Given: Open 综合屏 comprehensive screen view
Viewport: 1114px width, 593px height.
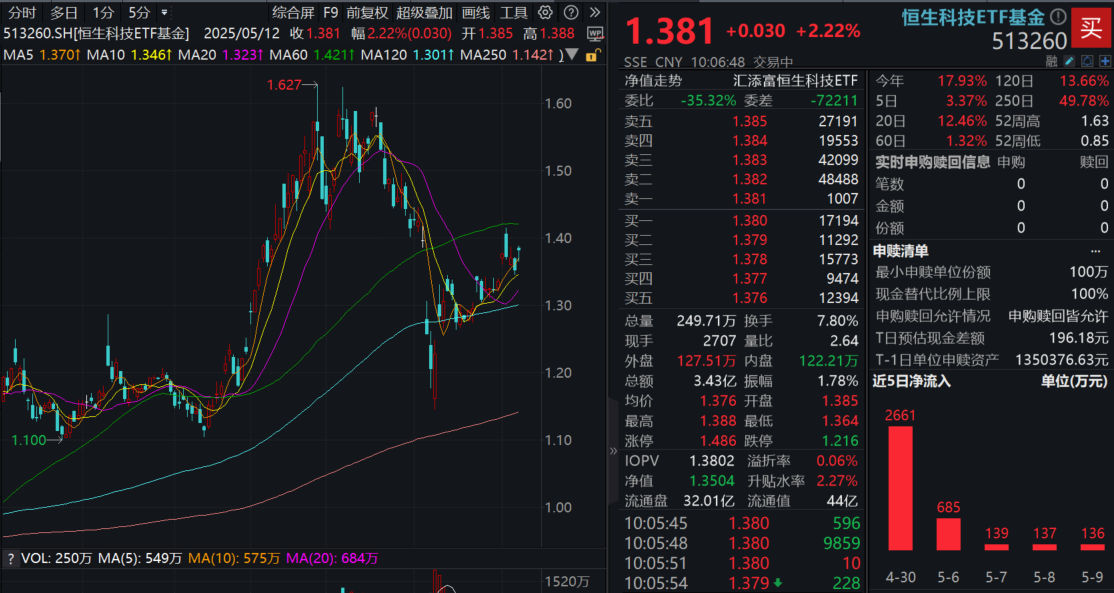Looking at the screenshot, I should point(293,13).
